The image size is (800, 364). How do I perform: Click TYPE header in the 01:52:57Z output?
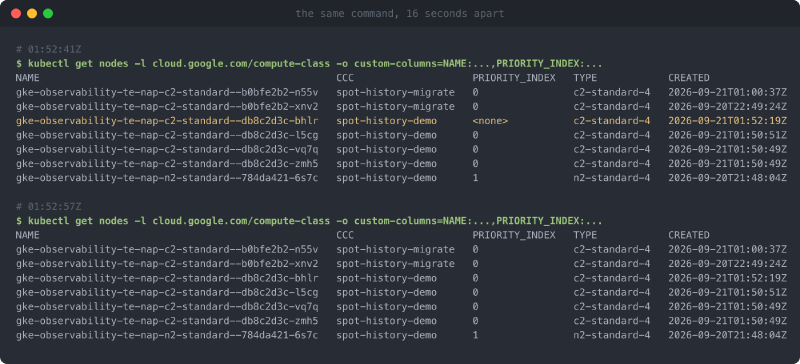(x=585, y=235)
